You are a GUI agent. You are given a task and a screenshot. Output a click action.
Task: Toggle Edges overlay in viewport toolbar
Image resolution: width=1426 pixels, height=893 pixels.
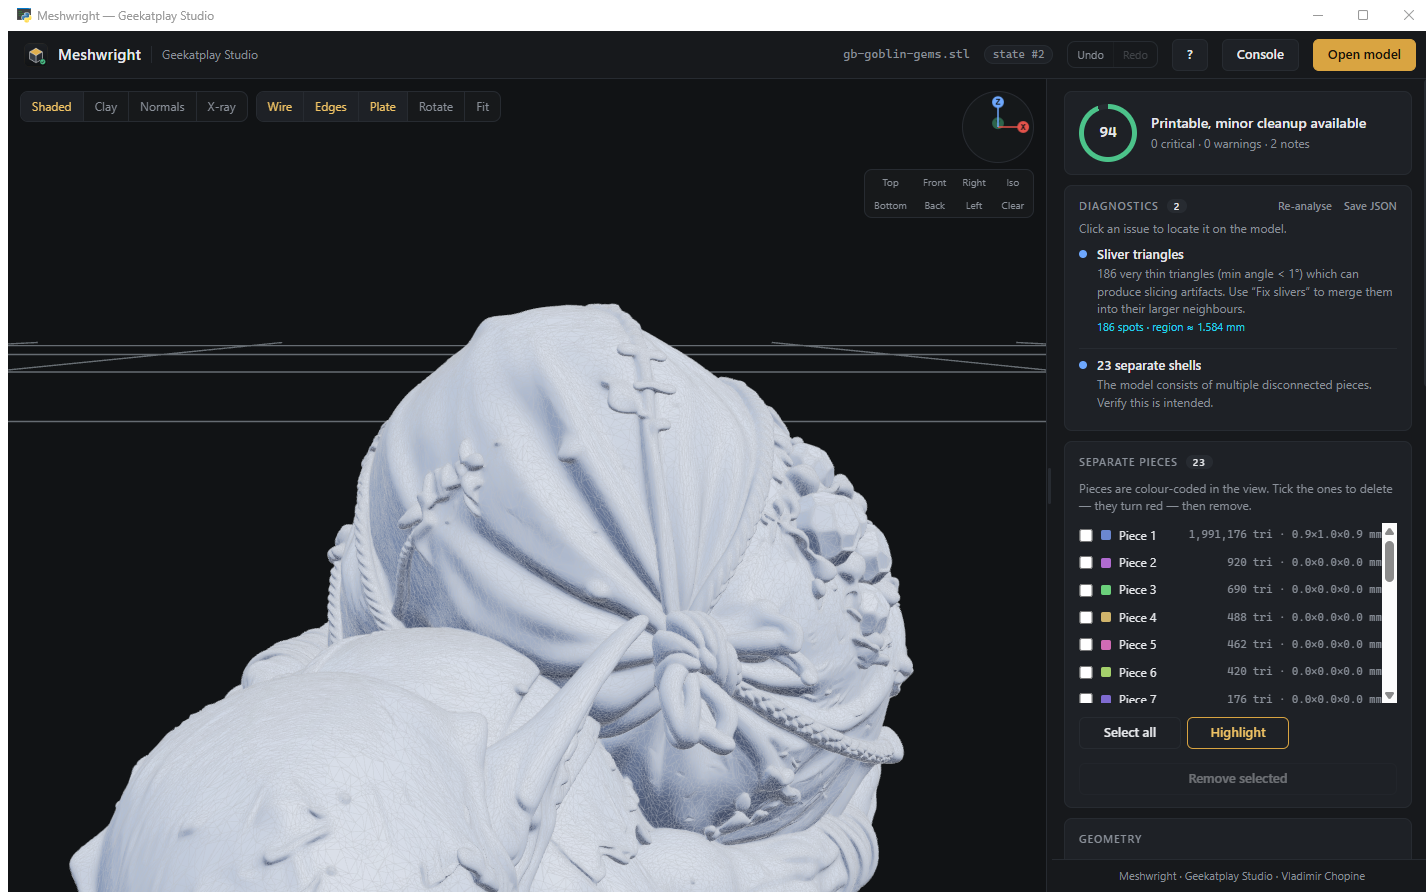pyautogui.click(x=331, y=107)
